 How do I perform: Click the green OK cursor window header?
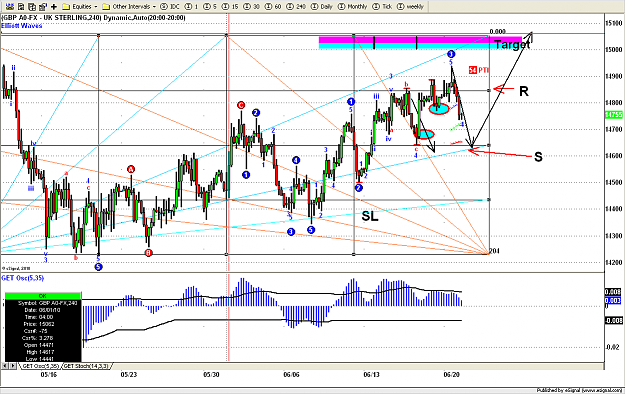tap(43, 296)
